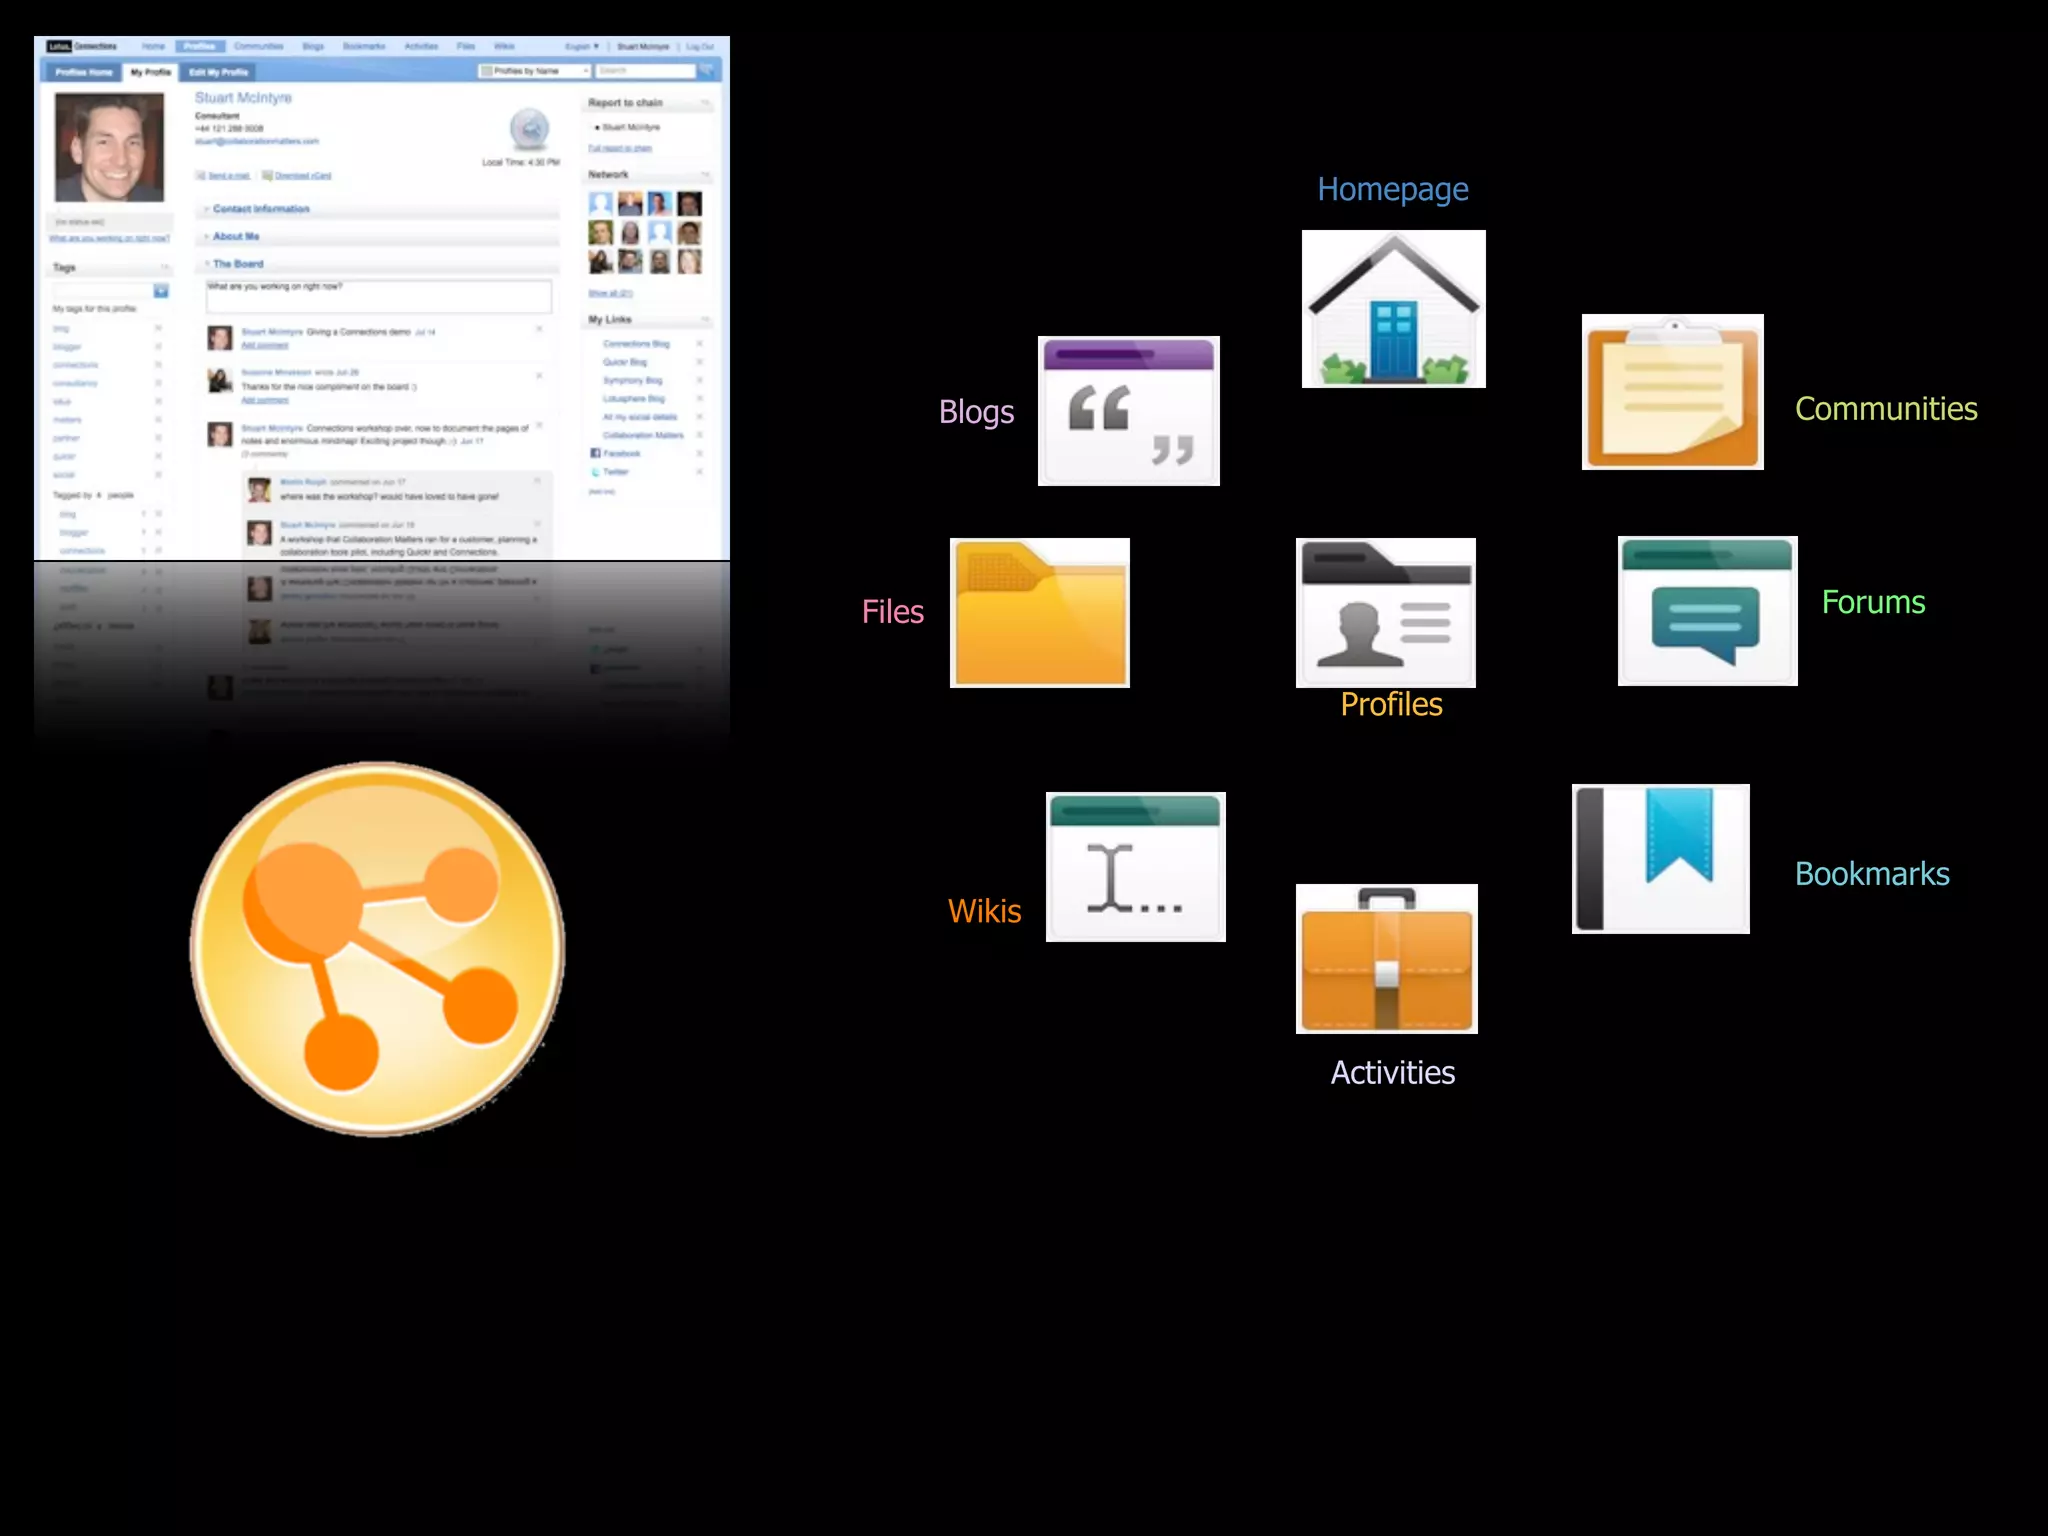Open the Edit My Profile tab
Viewport: 2048px width, 1536px height.
pos(218,72)
